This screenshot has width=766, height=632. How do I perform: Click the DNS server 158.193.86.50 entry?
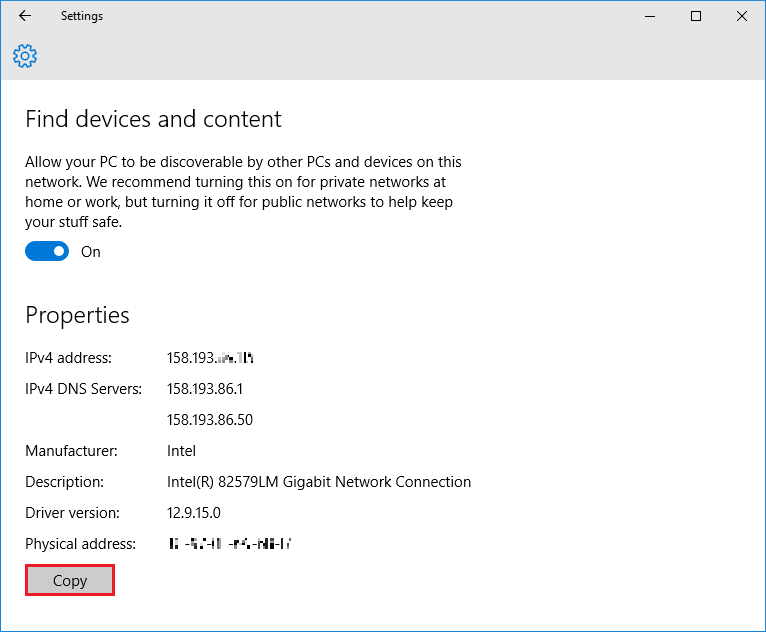[x=209, y=420]
